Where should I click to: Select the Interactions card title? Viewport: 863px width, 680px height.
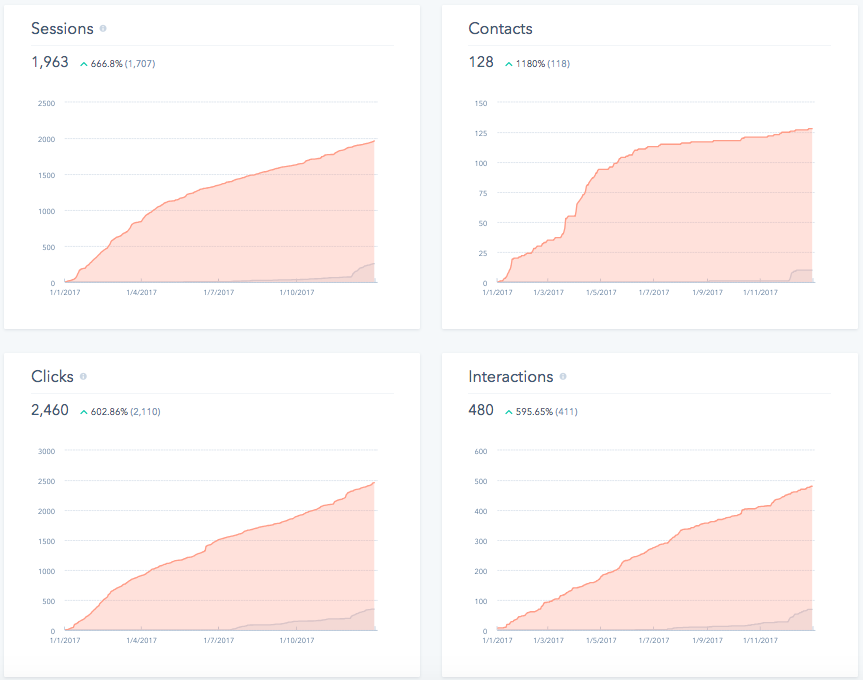[511, 376]
